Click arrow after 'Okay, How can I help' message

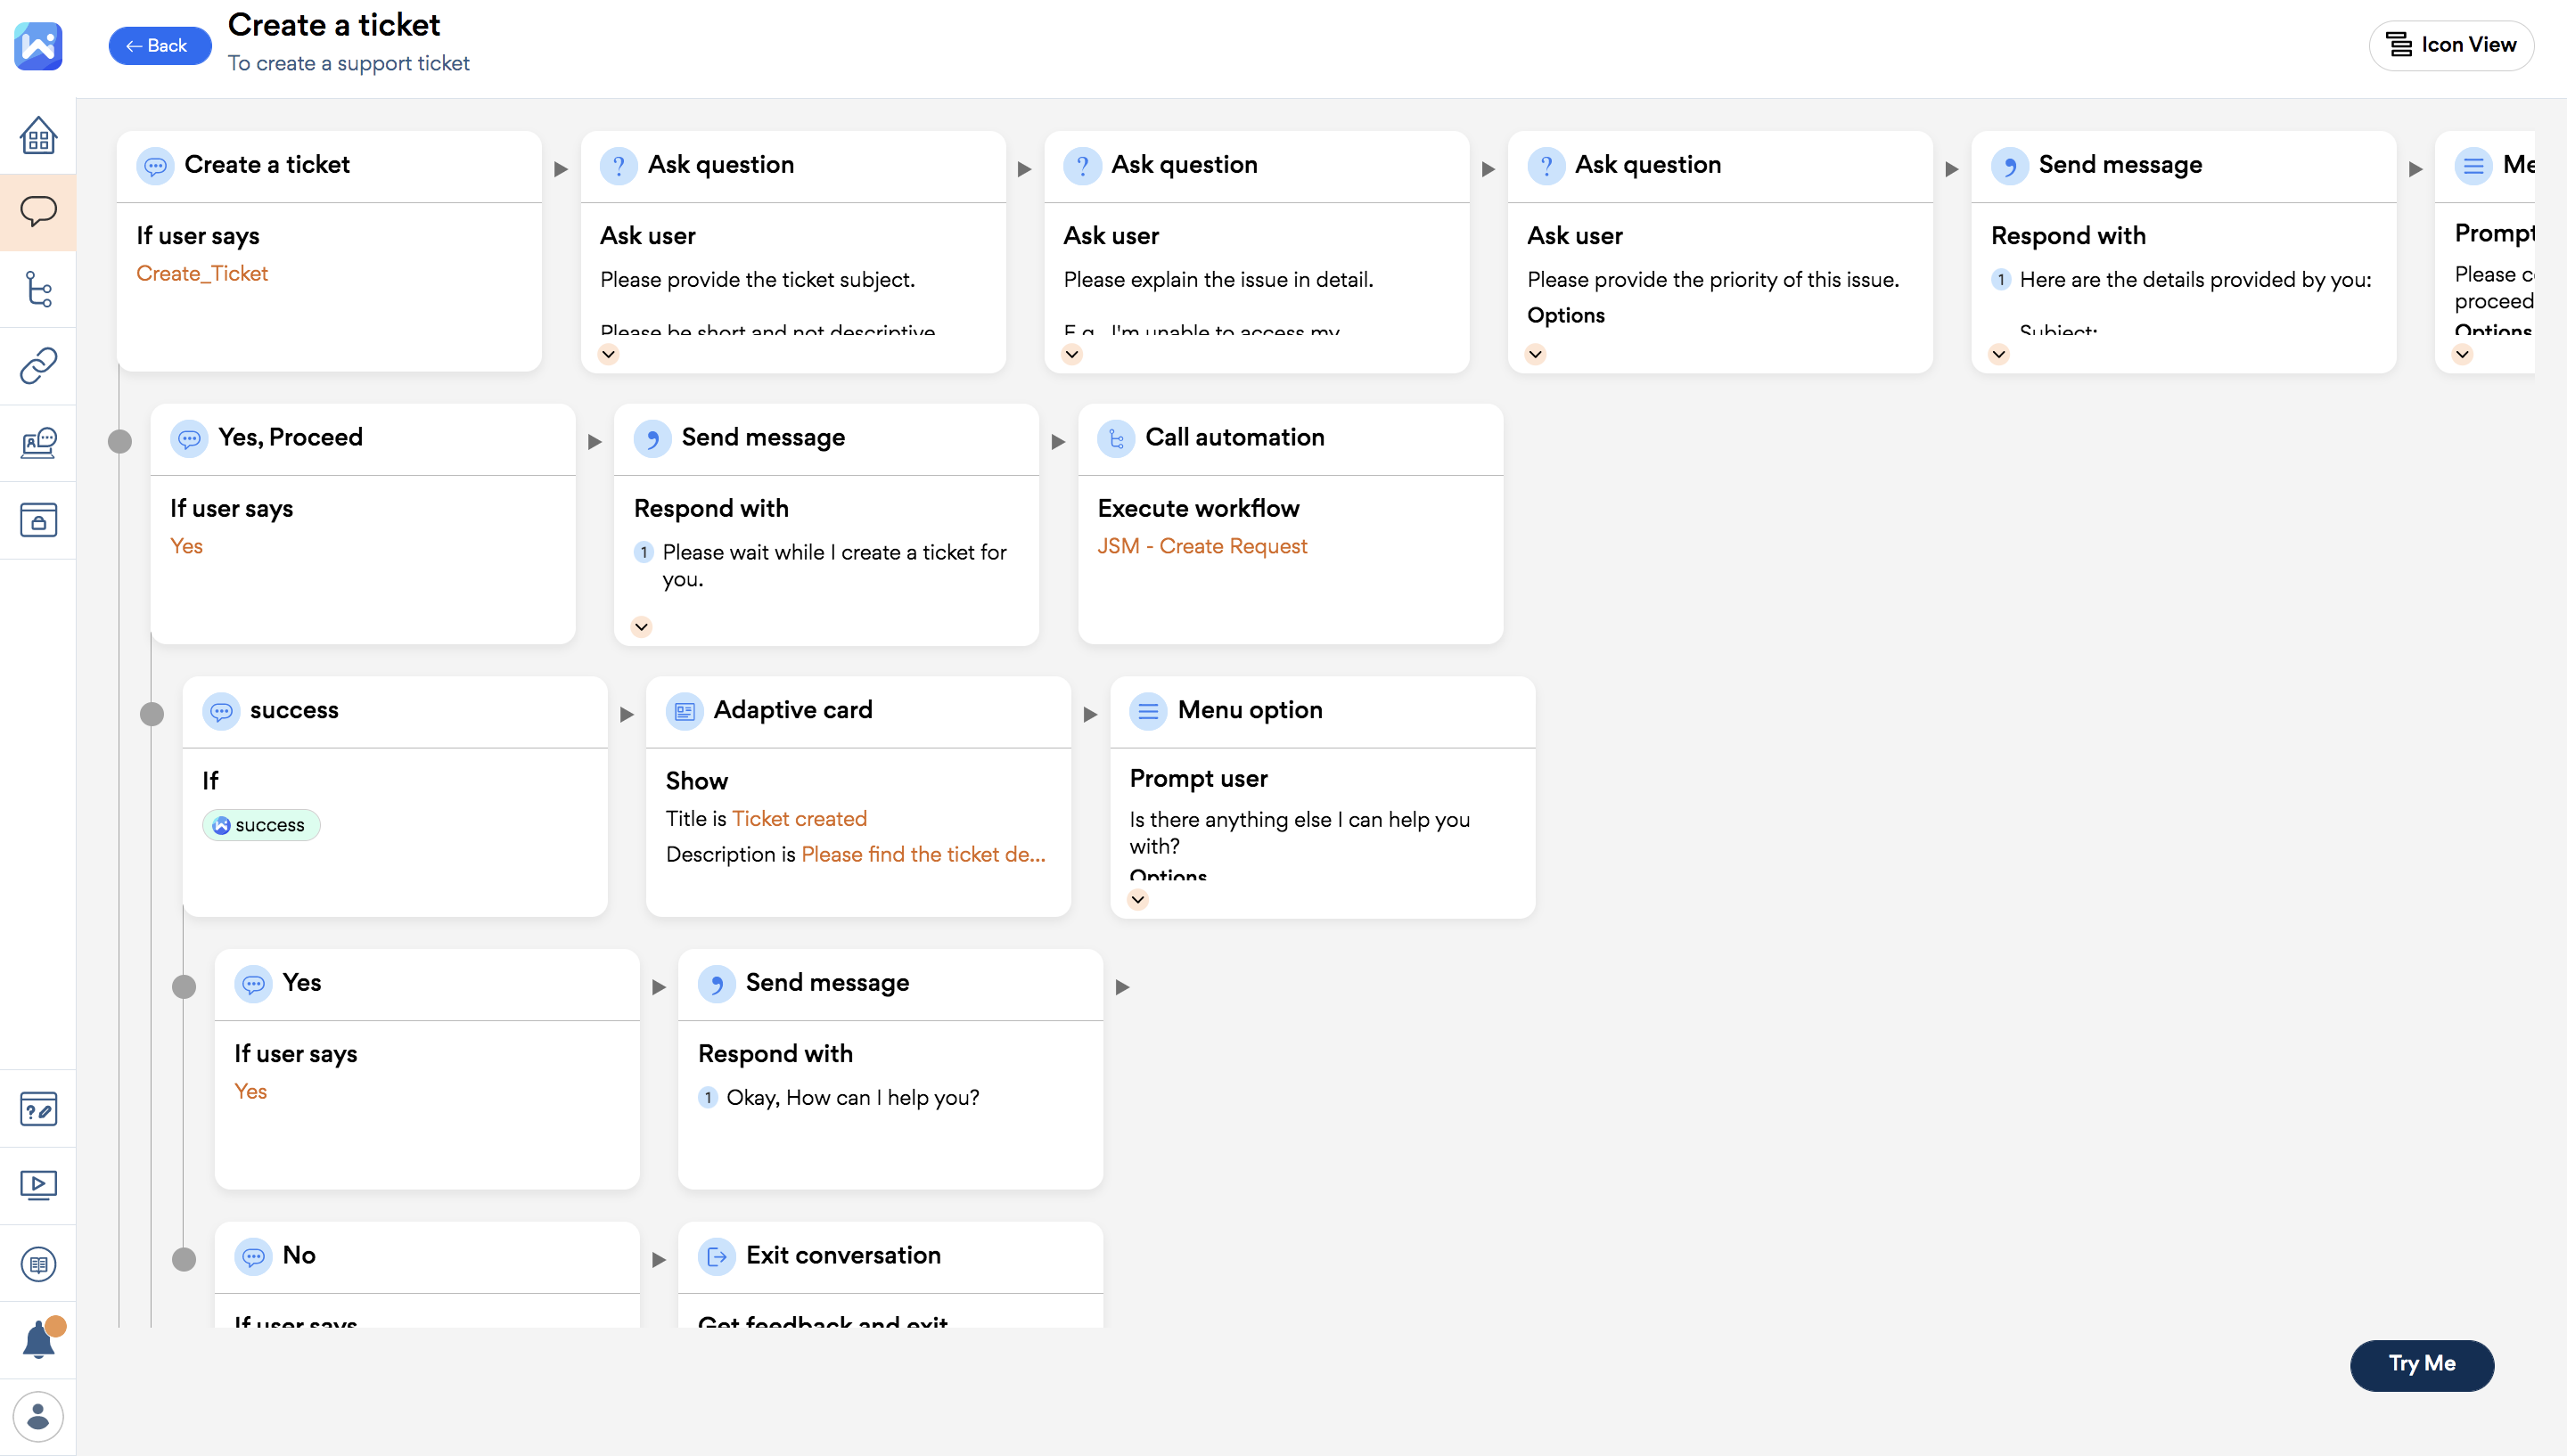pyautogui.click(x=1122, y=987)
